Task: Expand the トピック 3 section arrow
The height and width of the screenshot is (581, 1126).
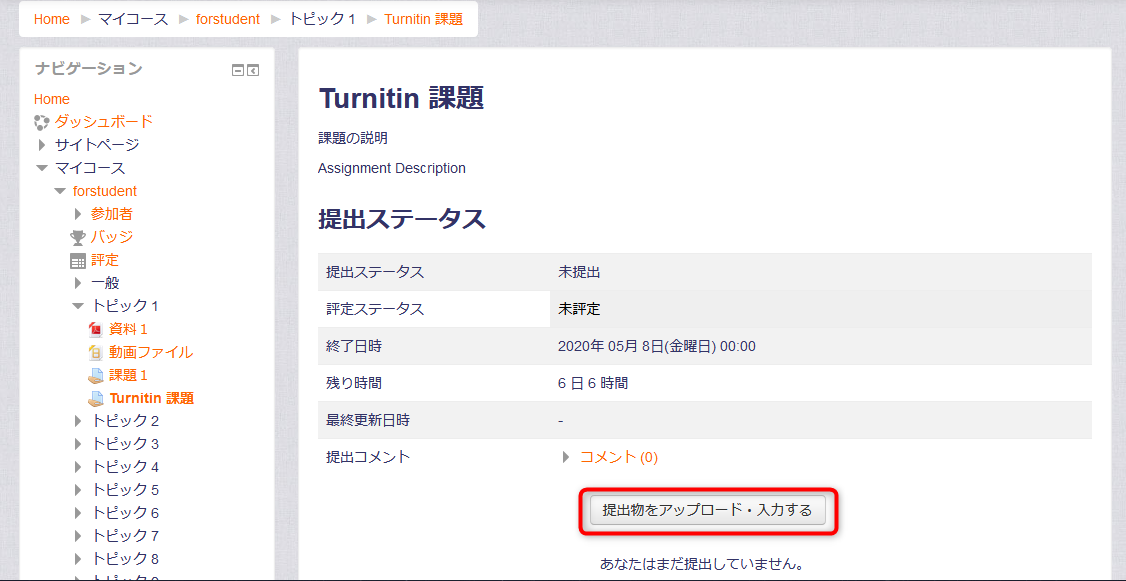Action: (78, 444)
